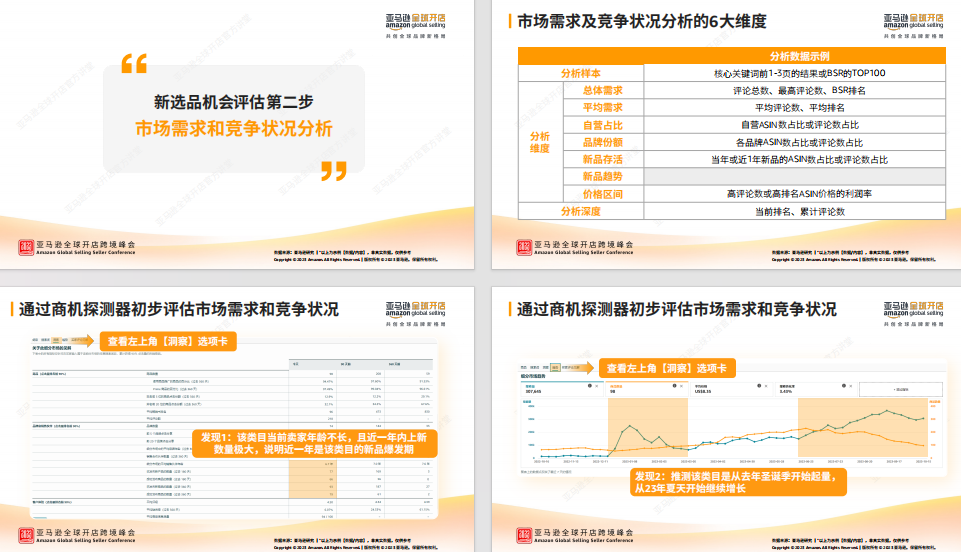Click the empty grey cell beside 新品趋势
Viewport: 961px width, 552px height.
(795, 176)
